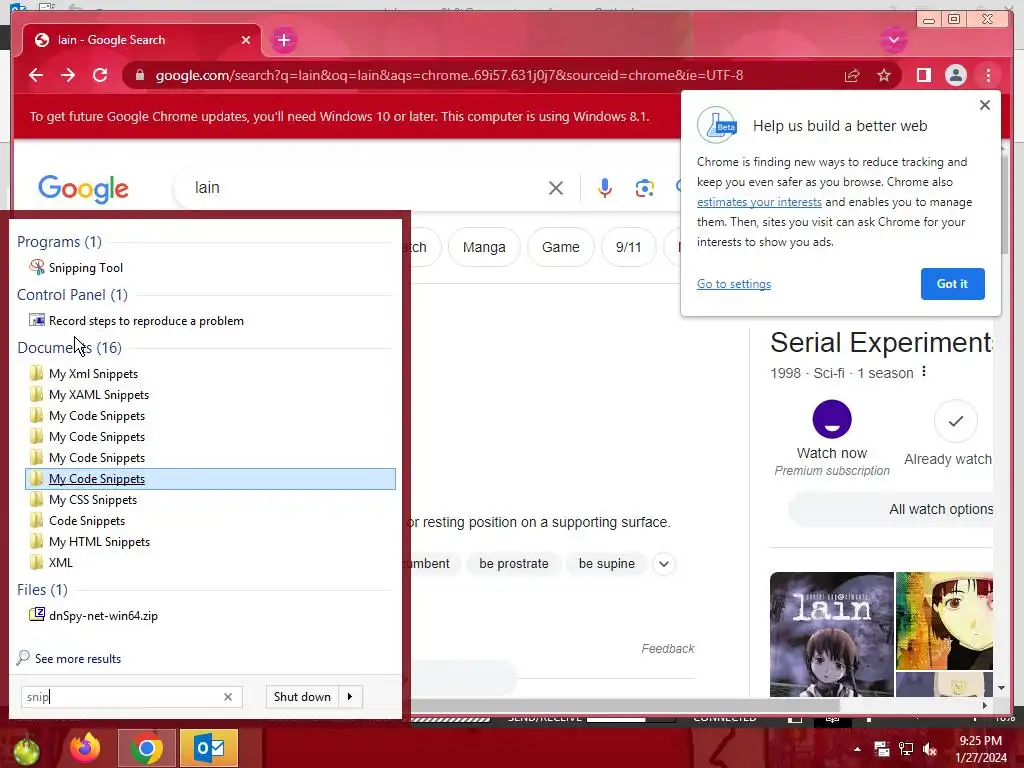Search by image with Google Lens
The width and height of the screenshot is (1024, 768).
coord(644,188)
